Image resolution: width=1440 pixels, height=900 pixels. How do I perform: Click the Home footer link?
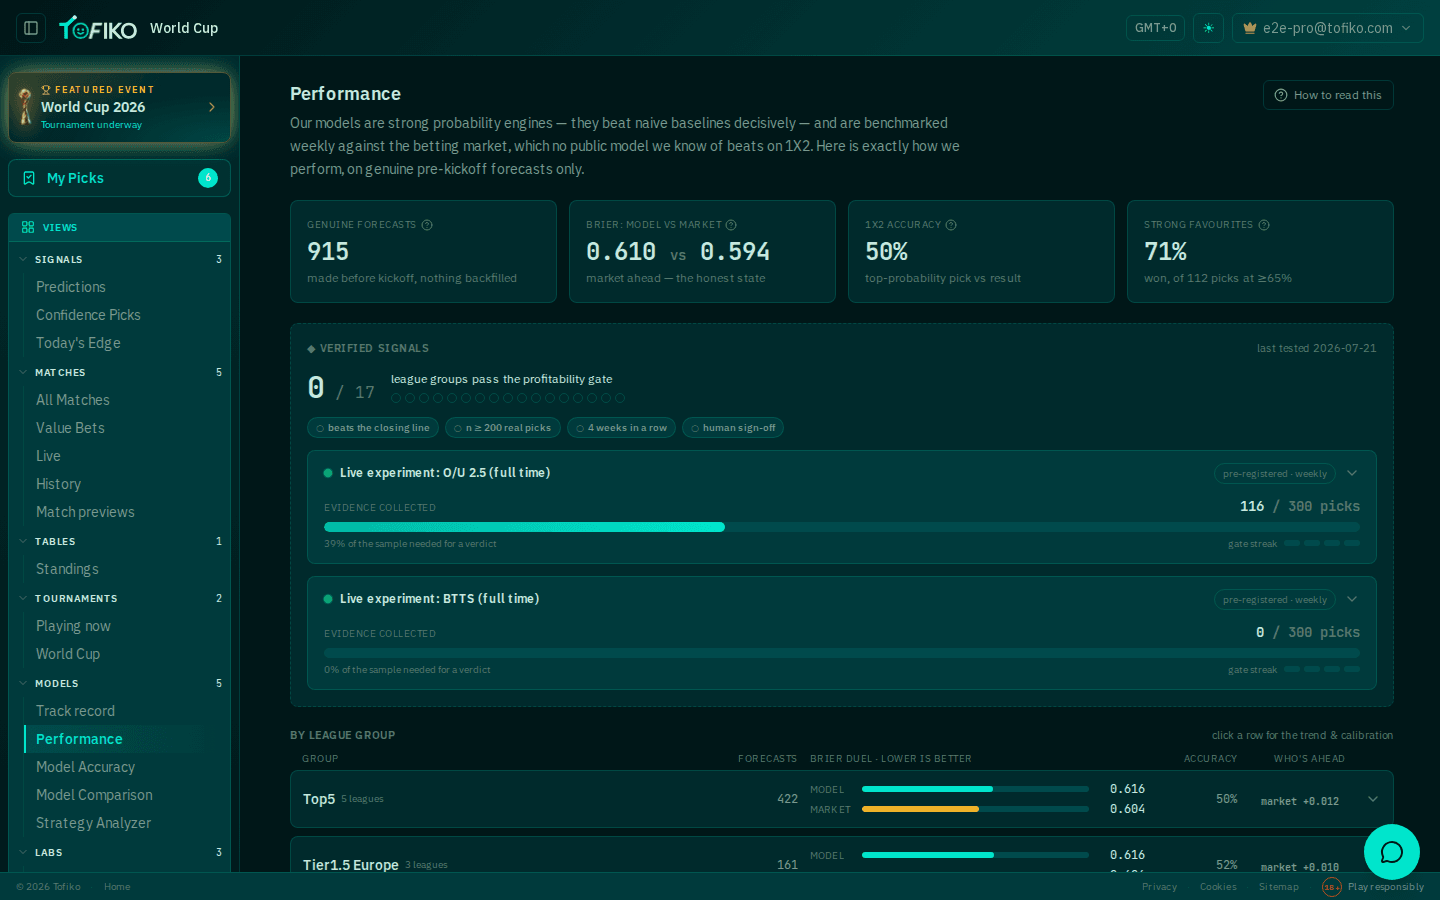(117, 887)
